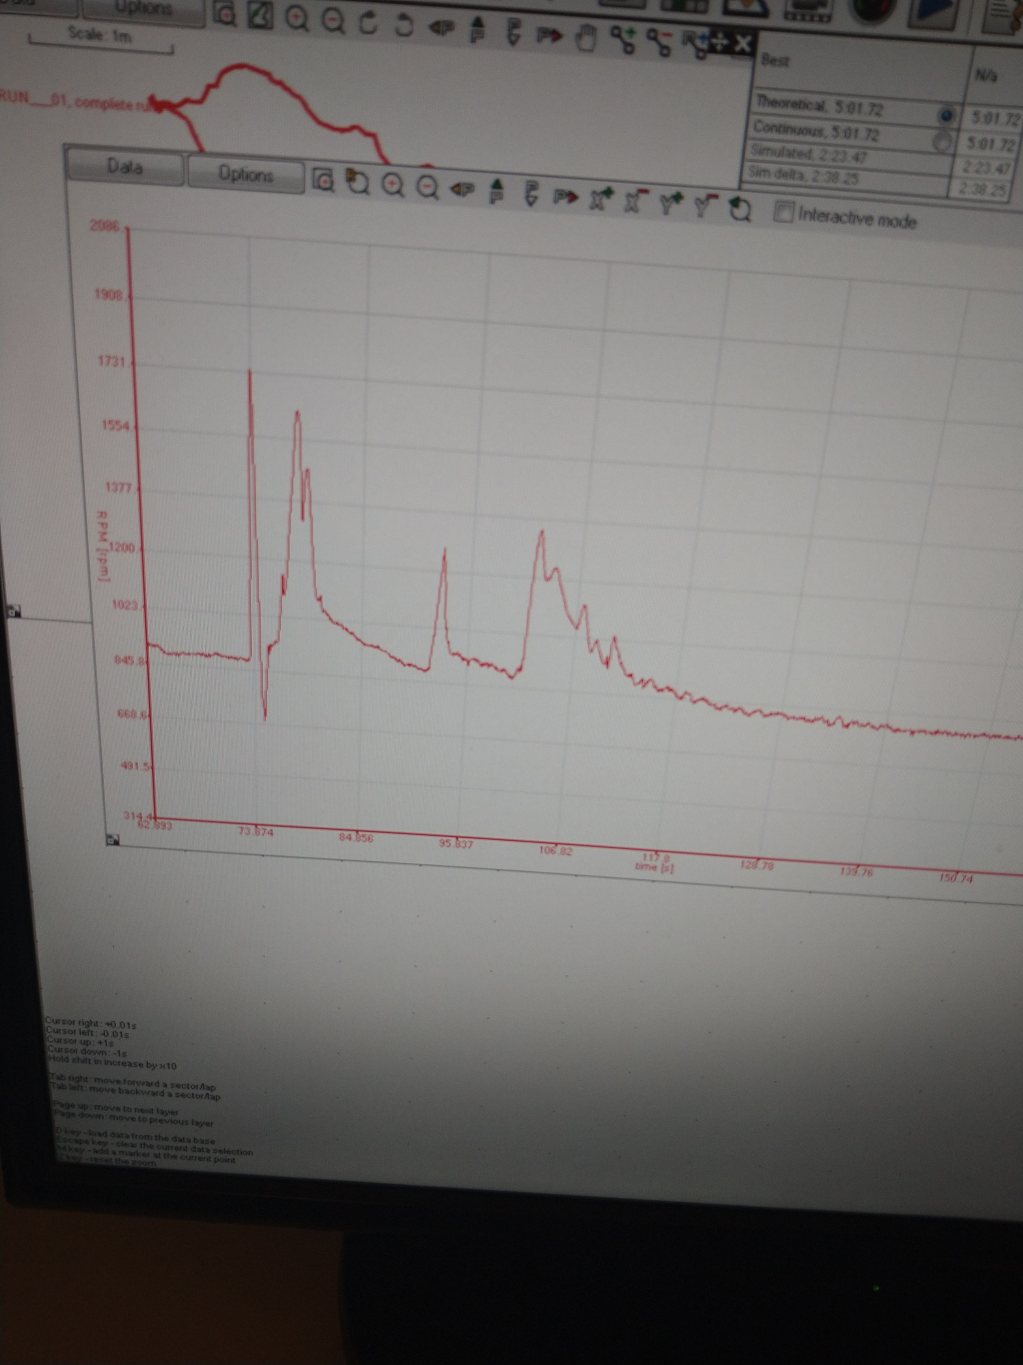
Task: Click up-flag icon in RPM chart toolbar
Action: [x=496, y=192]
